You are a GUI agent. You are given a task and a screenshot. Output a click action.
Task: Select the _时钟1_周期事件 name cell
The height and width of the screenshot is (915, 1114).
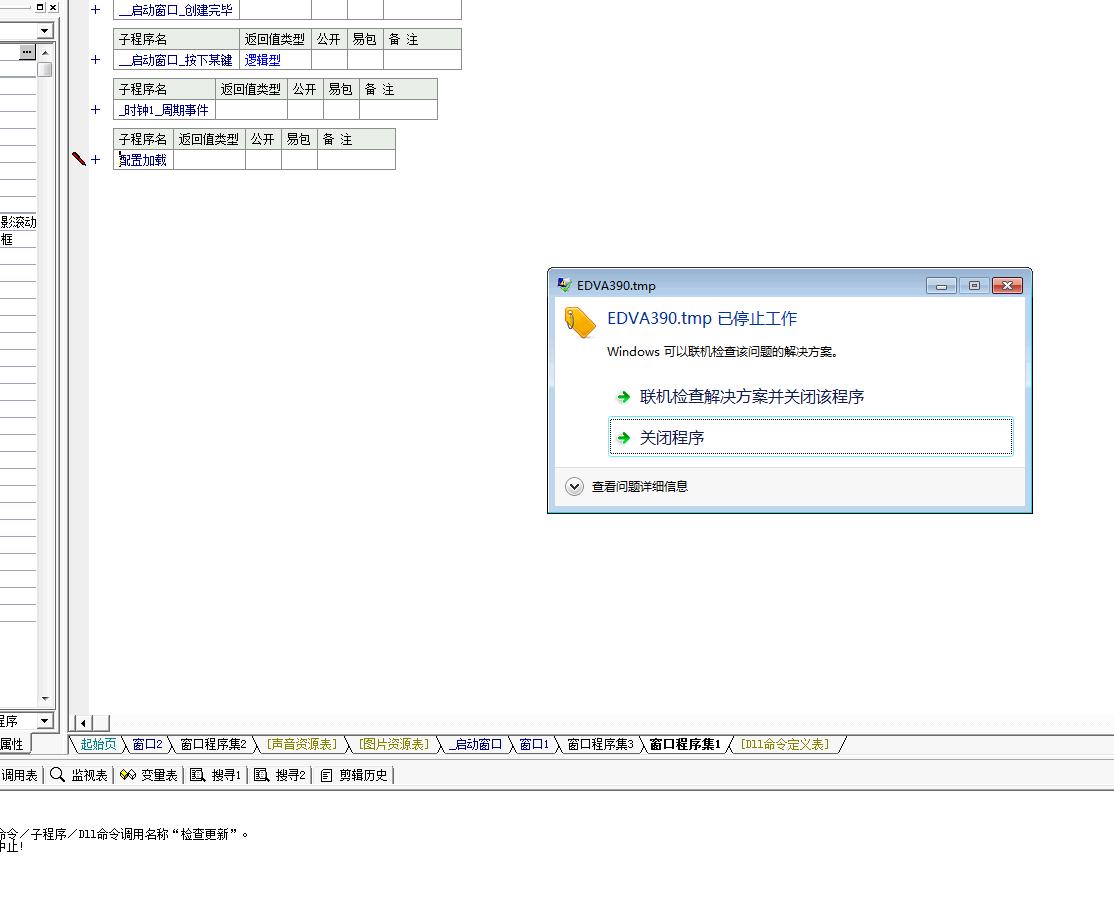point(165,110)
